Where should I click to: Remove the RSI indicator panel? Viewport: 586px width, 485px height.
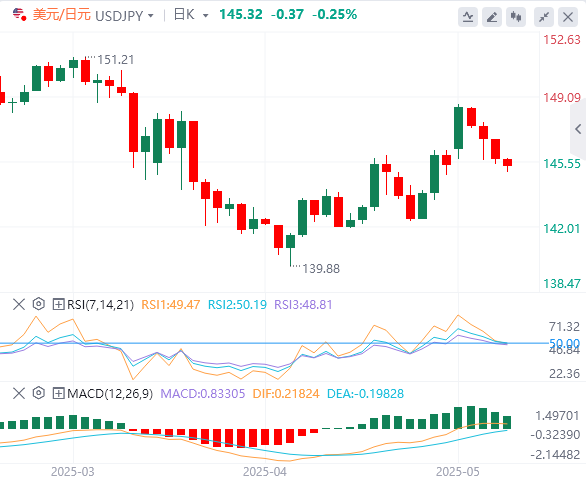pyautogui.click(x=19, y=304)
